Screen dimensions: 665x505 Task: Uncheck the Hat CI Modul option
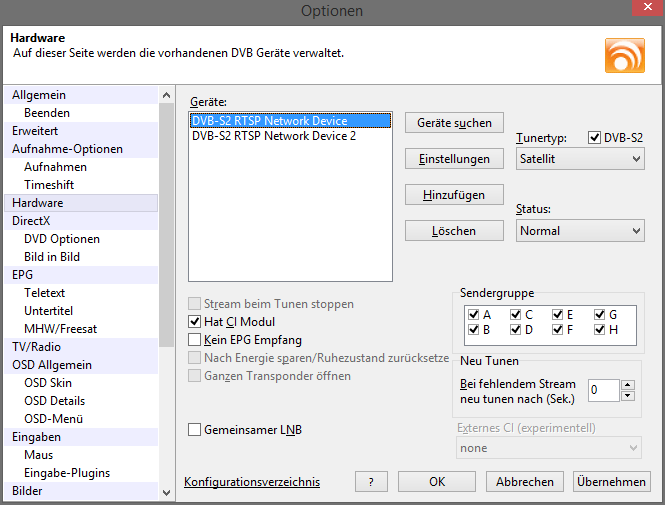tap(195, 322)
